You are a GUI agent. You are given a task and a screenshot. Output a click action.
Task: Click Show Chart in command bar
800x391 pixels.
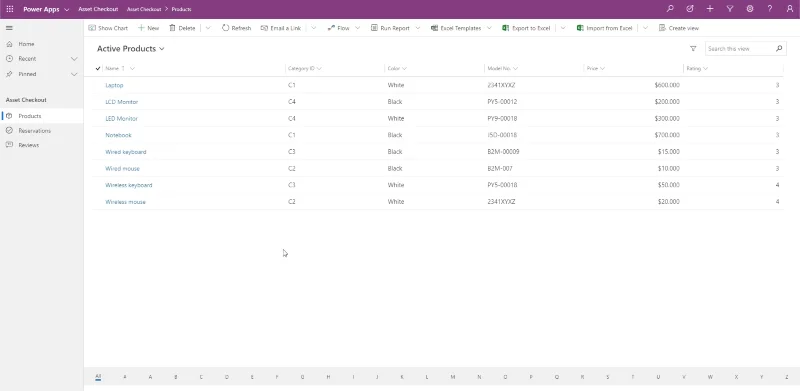coord(108,28)
